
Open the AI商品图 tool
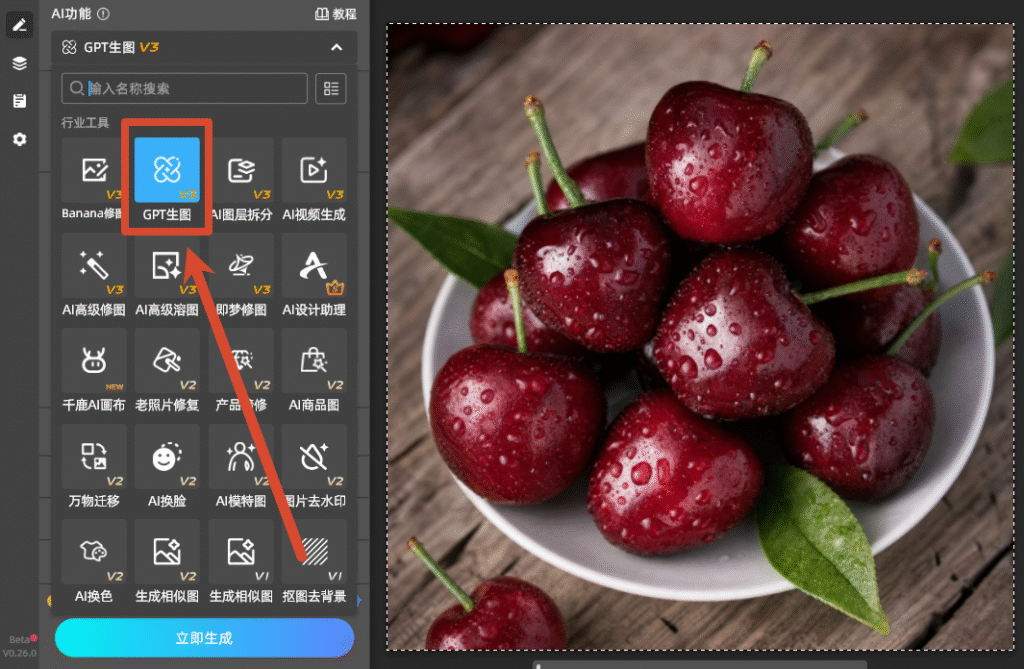[x=314, y=371]
